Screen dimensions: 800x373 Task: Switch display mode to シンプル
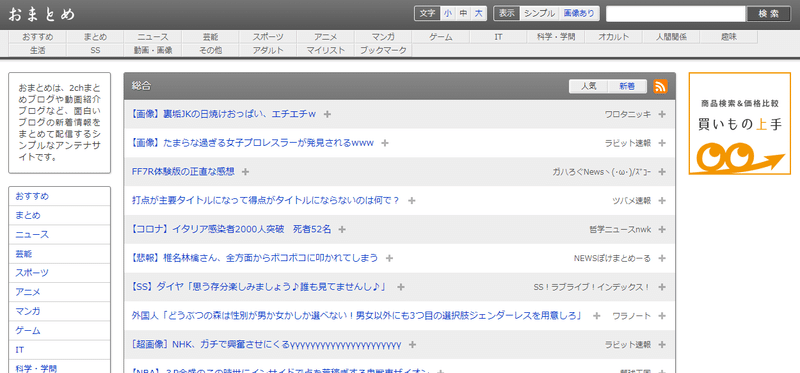539,14
